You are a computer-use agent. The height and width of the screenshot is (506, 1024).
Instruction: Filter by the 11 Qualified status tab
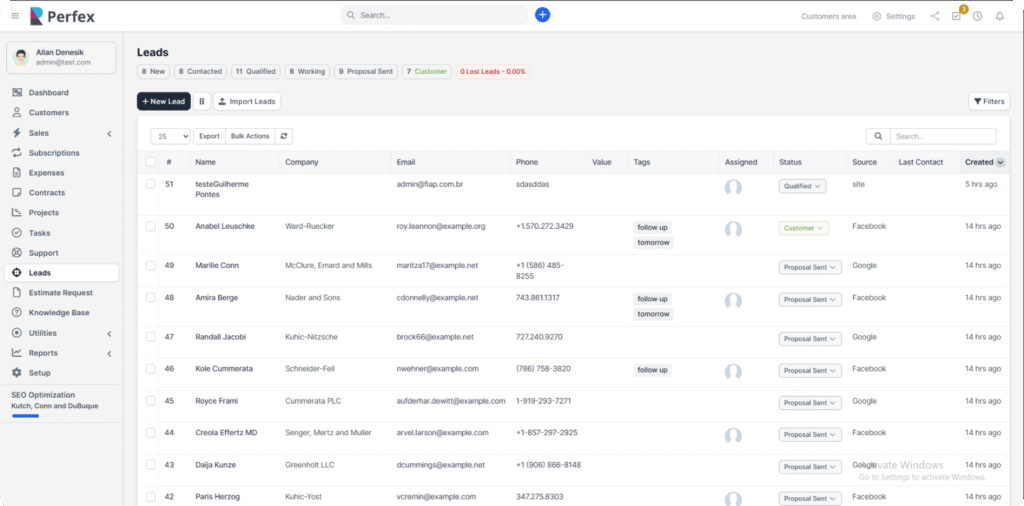tap(256, 72)
